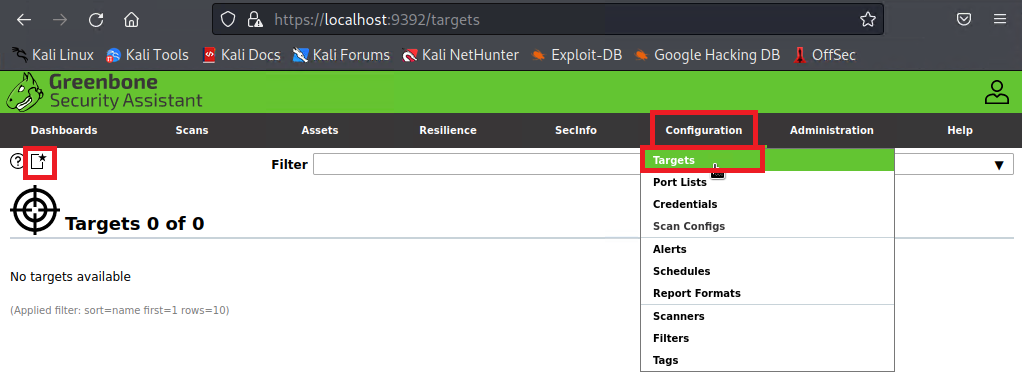1022x381 pixels.
Task: Open the SecInfo menu
Action: tap(576, 130)
